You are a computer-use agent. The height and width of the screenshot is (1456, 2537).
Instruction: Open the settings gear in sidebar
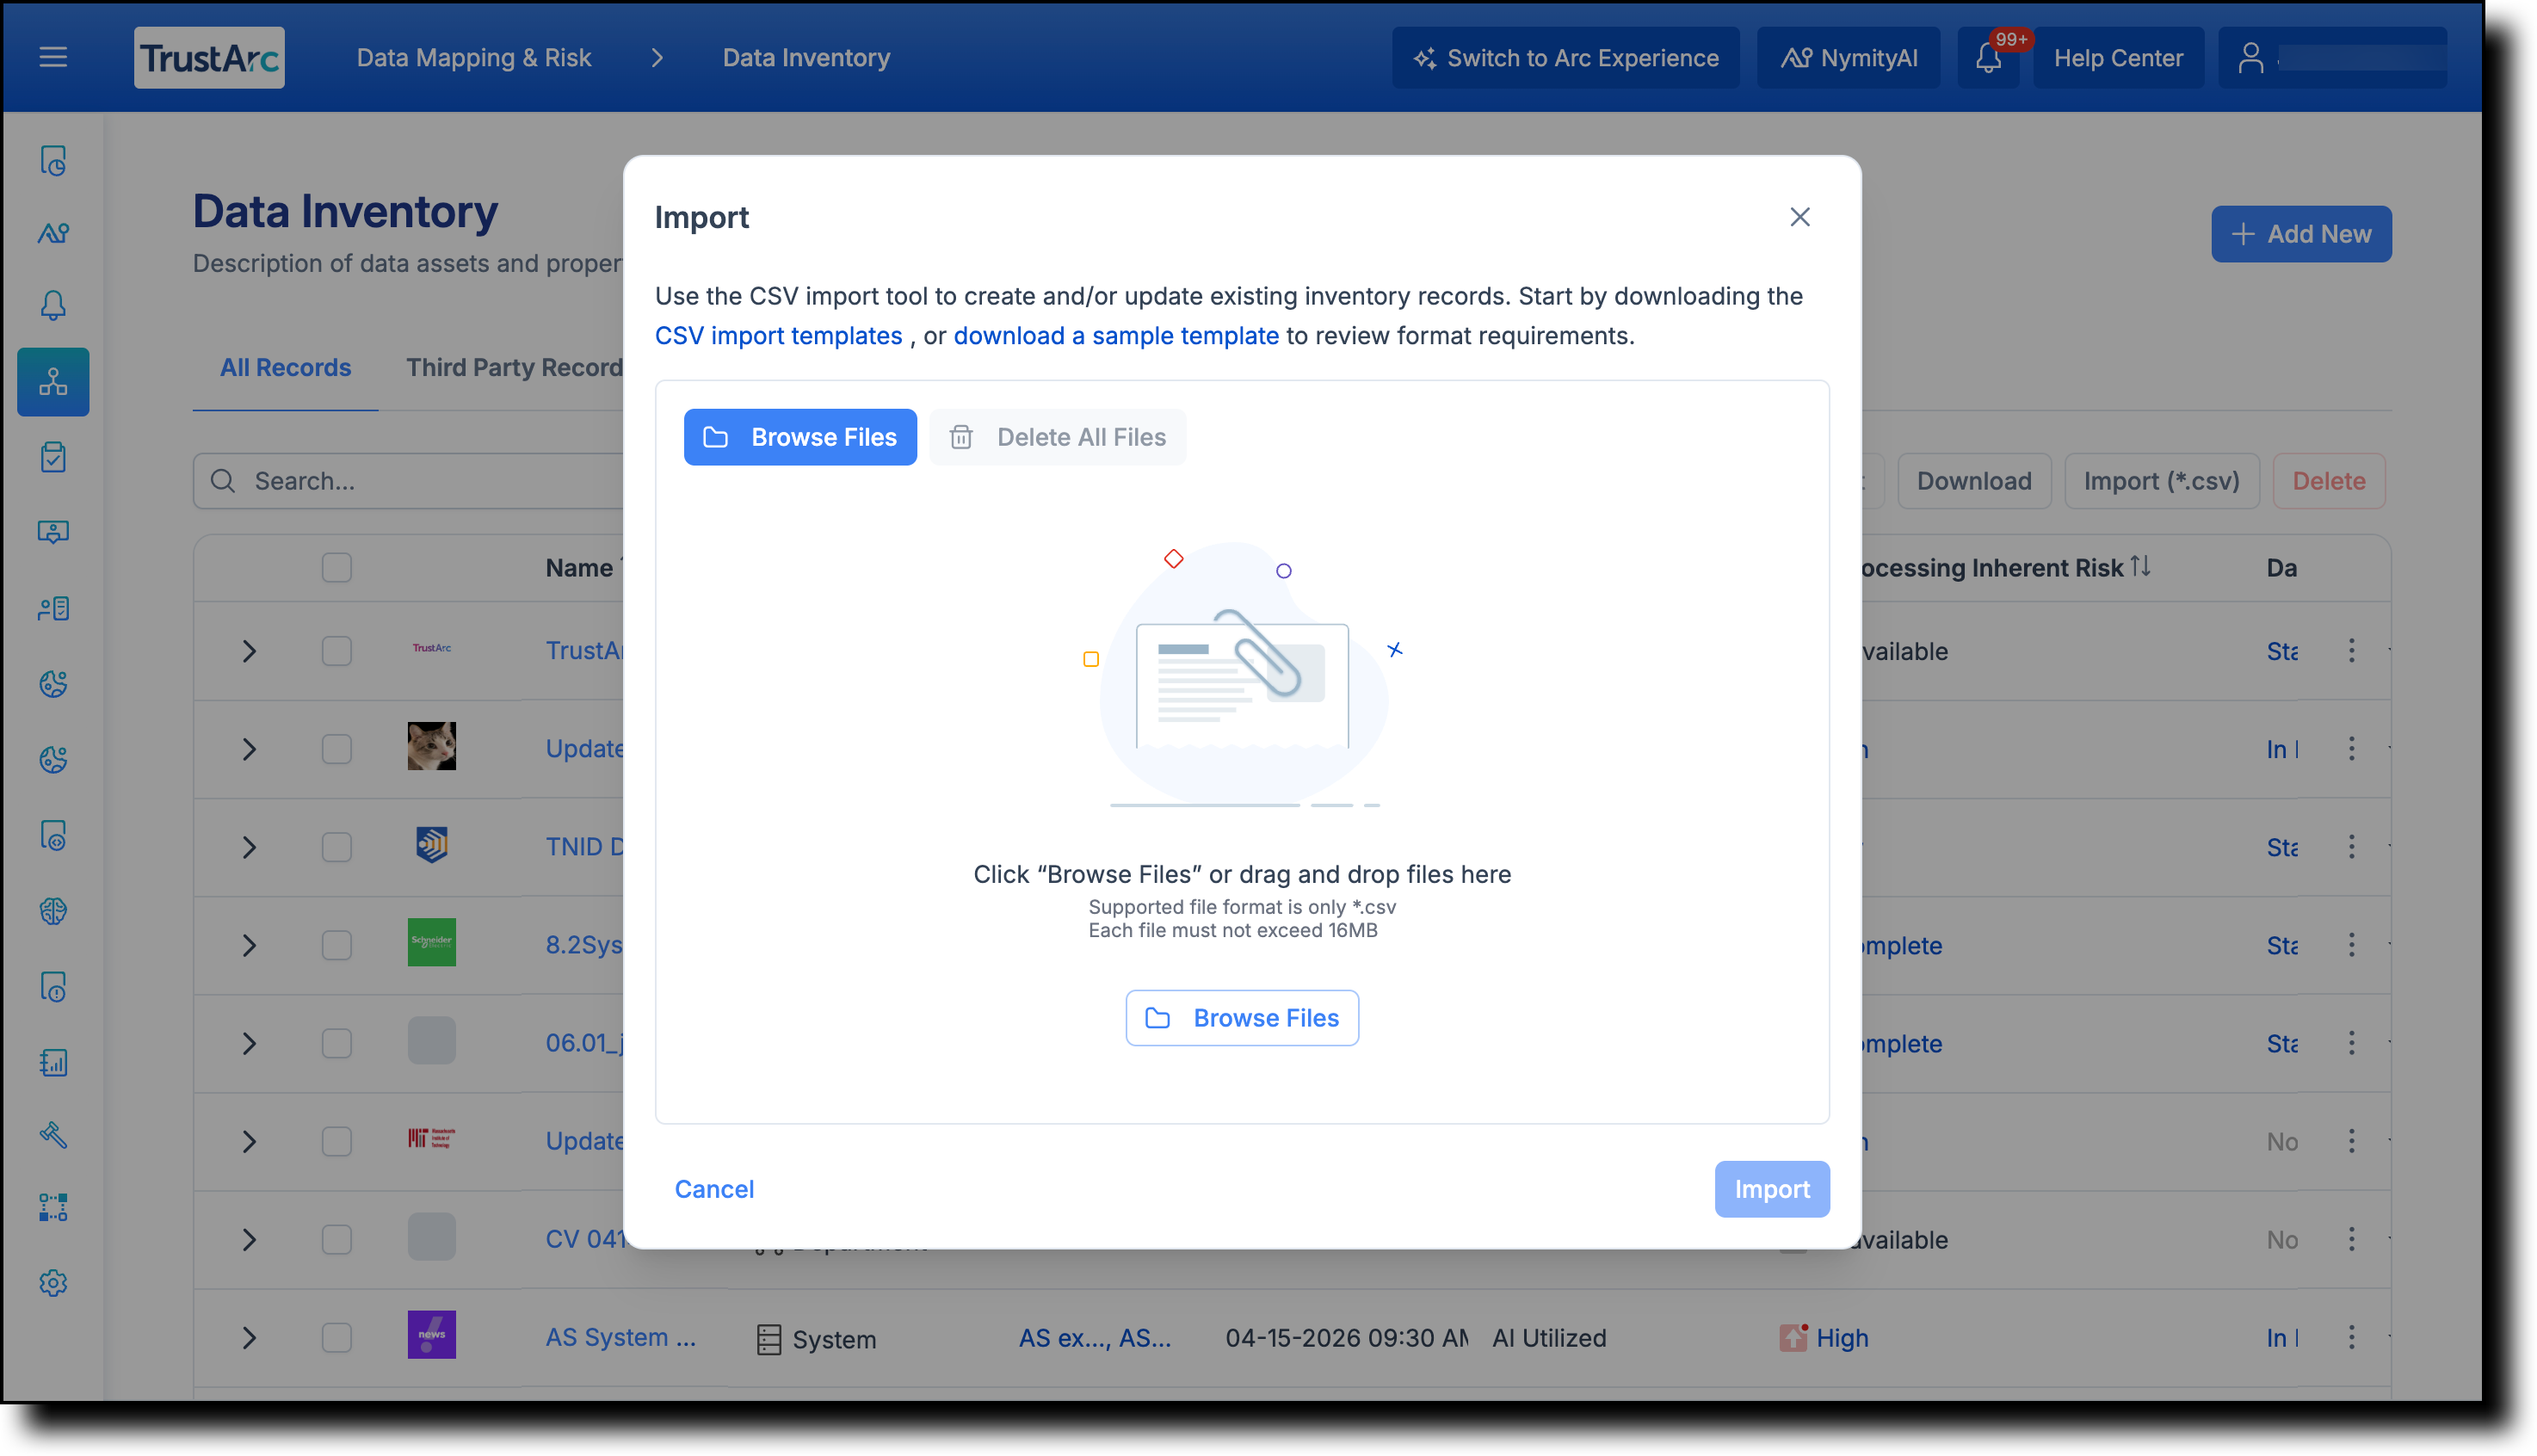coord(53,1283)
